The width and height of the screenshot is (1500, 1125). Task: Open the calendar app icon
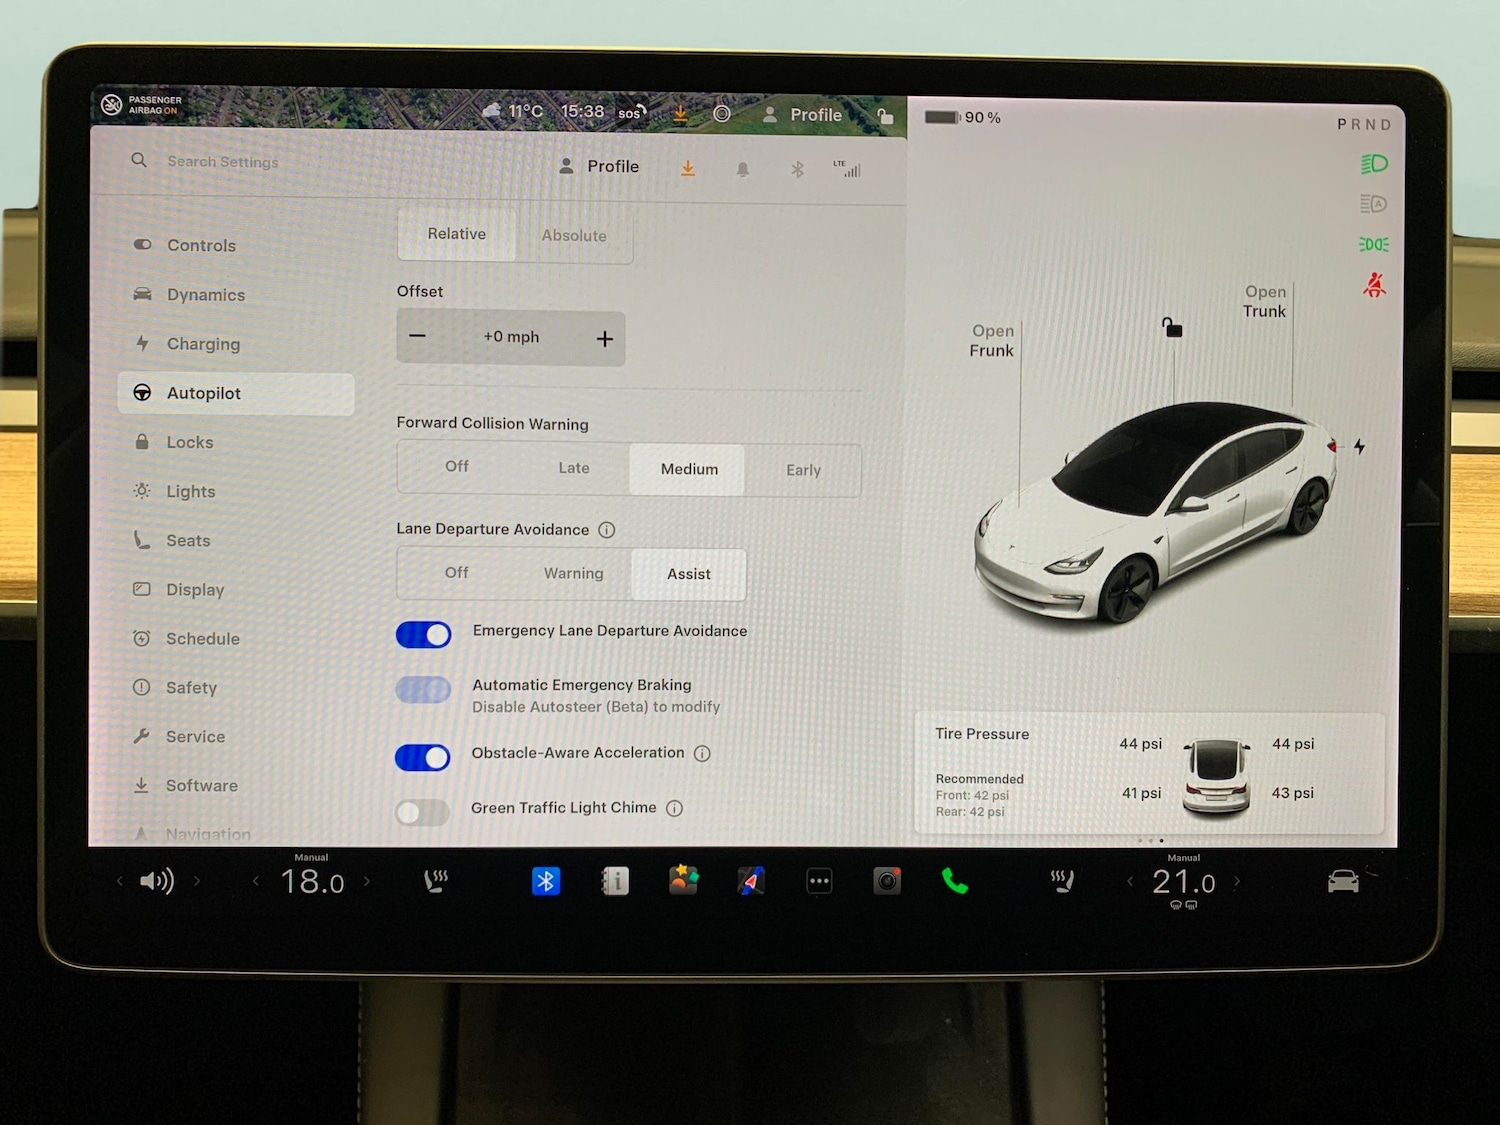pos(684,881)
